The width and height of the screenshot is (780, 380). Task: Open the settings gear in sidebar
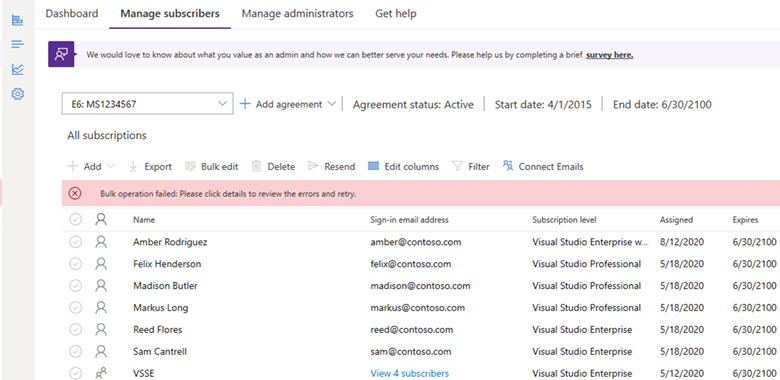point(17,94)
